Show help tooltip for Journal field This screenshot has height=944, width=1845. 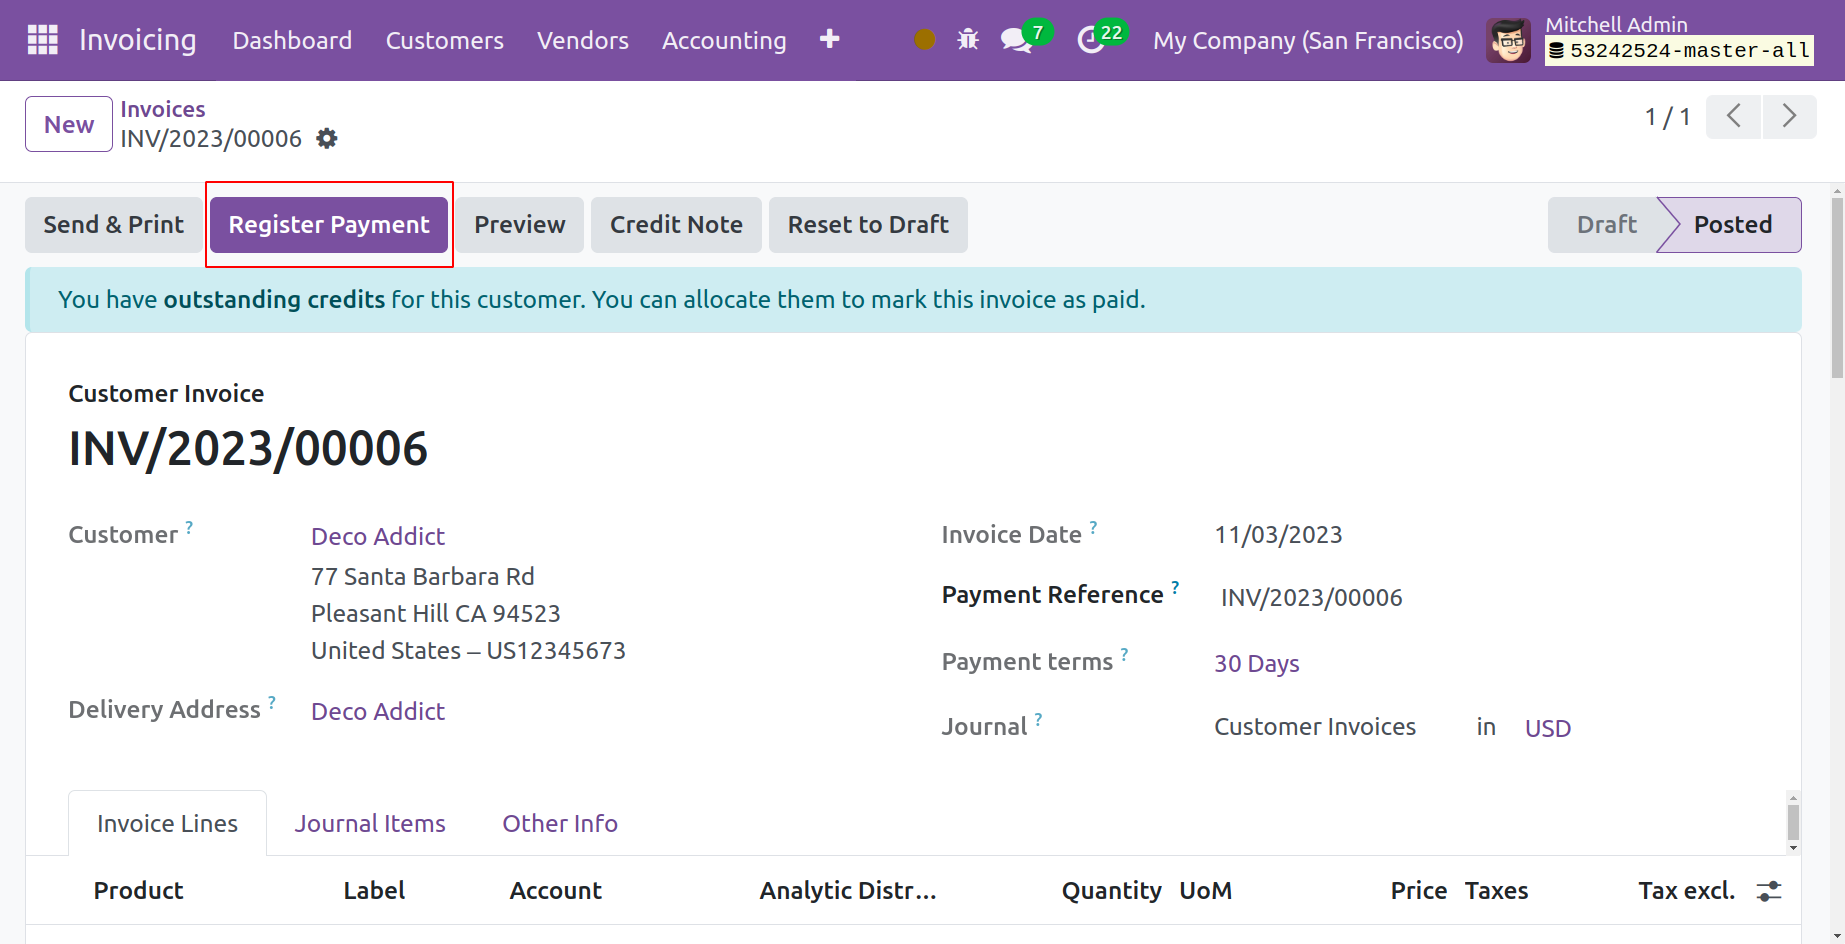pyautogui.click(x=1038, y=718)
